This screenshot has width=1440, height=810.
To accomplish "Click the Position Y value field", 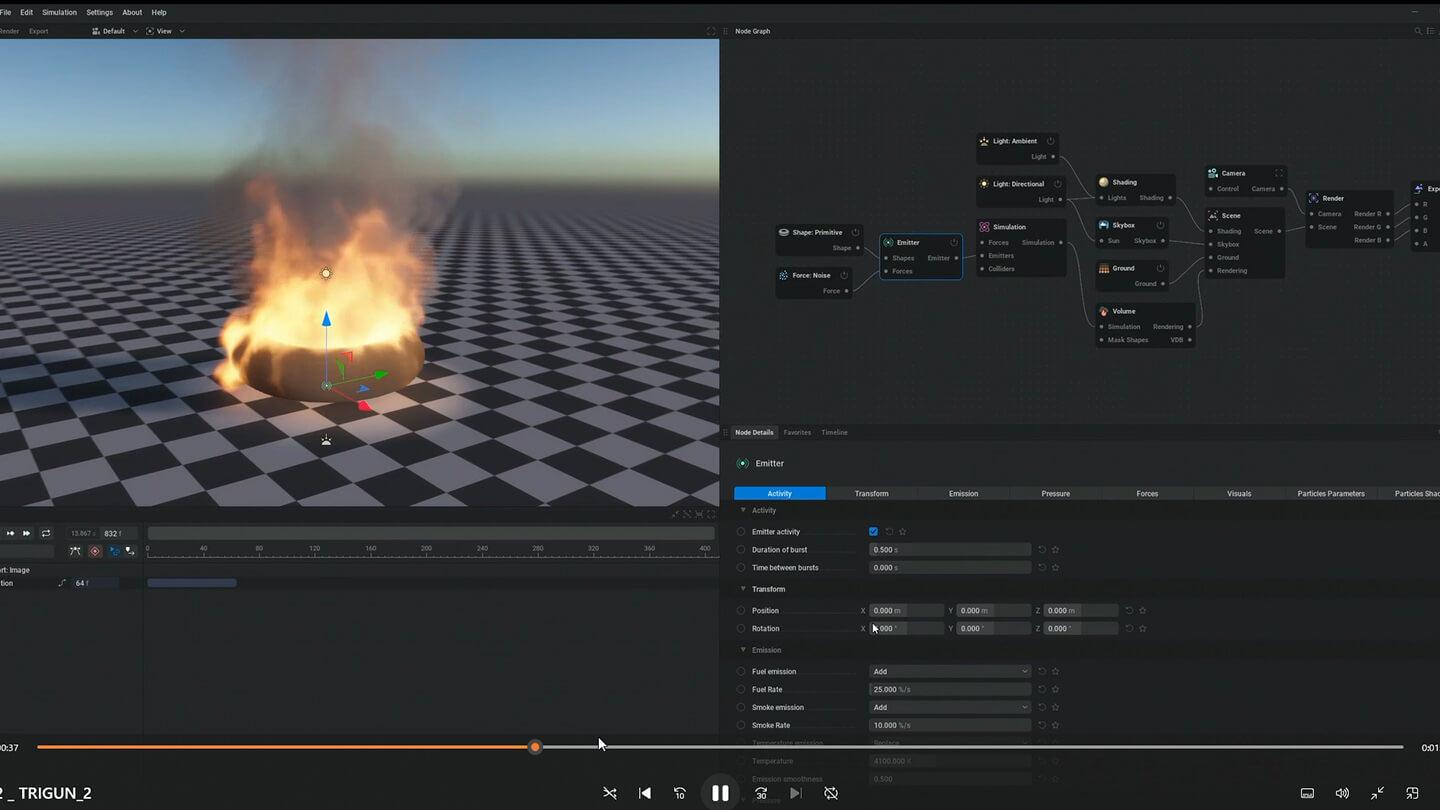I will [x=993, y=611].
